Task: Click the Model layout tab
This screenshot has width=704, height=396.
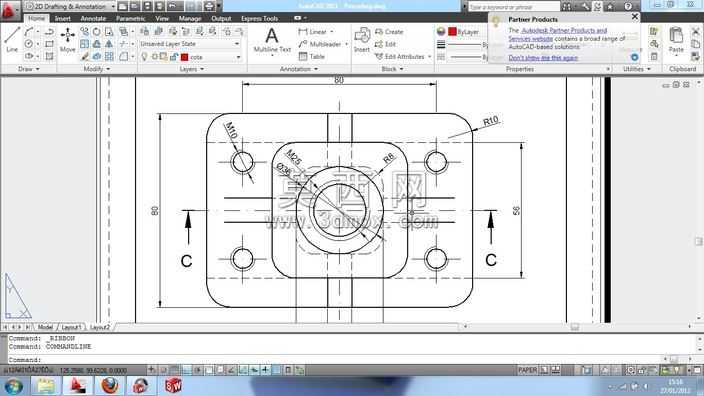Action: (x=45, y=327)
